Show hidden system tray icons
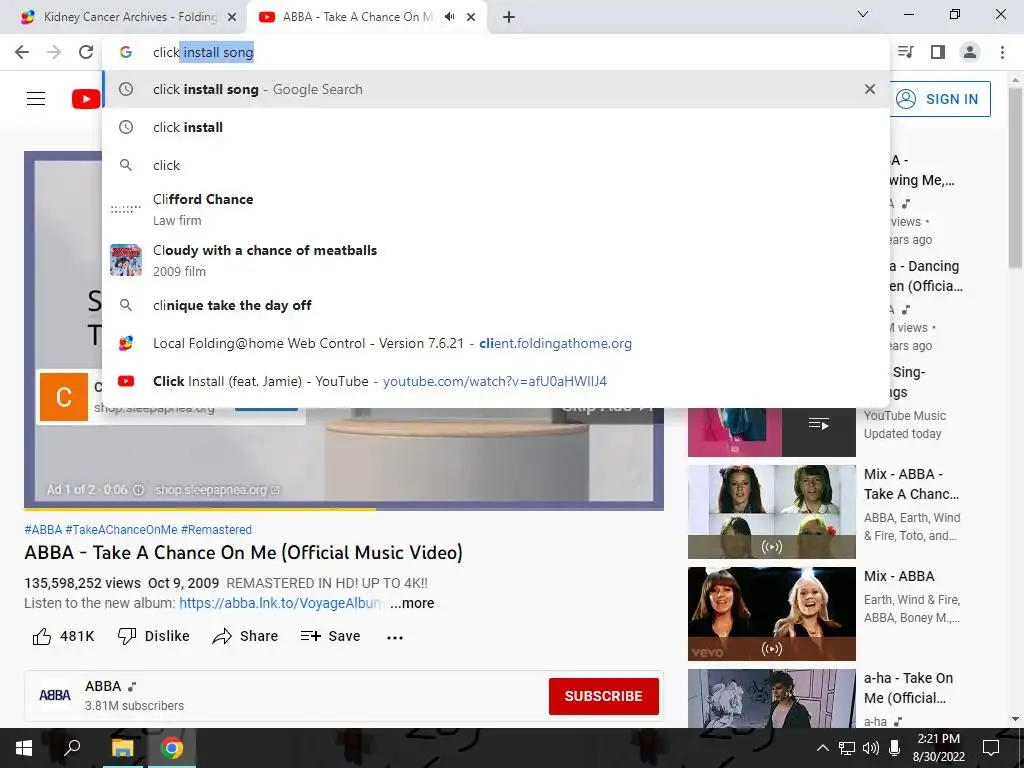Viewport: 1024px width, 768px height. click(x=822, y=748)
